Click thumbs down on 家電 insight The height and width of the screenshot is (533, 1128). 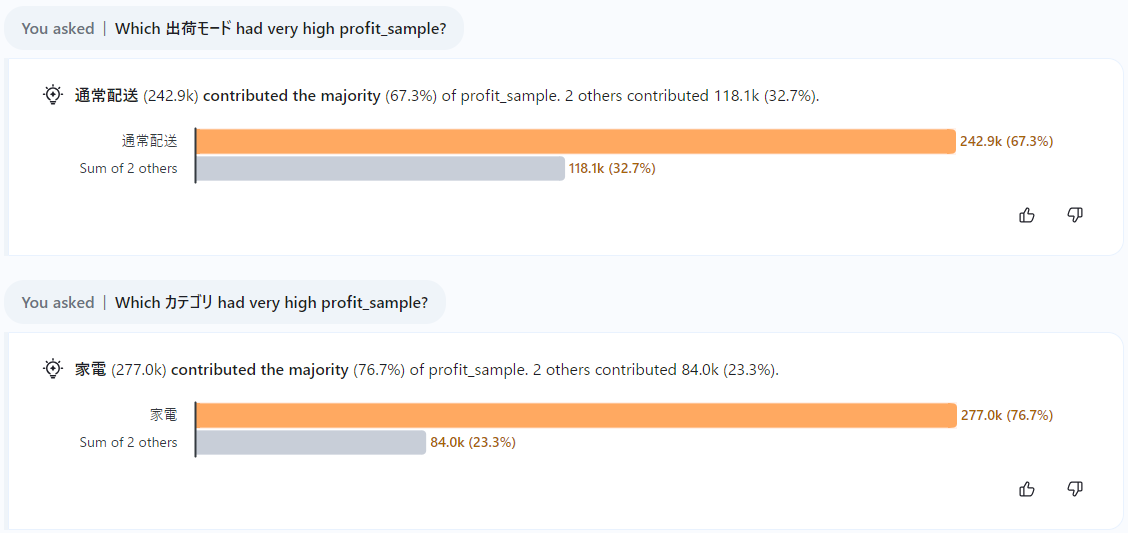[1075, 489]
